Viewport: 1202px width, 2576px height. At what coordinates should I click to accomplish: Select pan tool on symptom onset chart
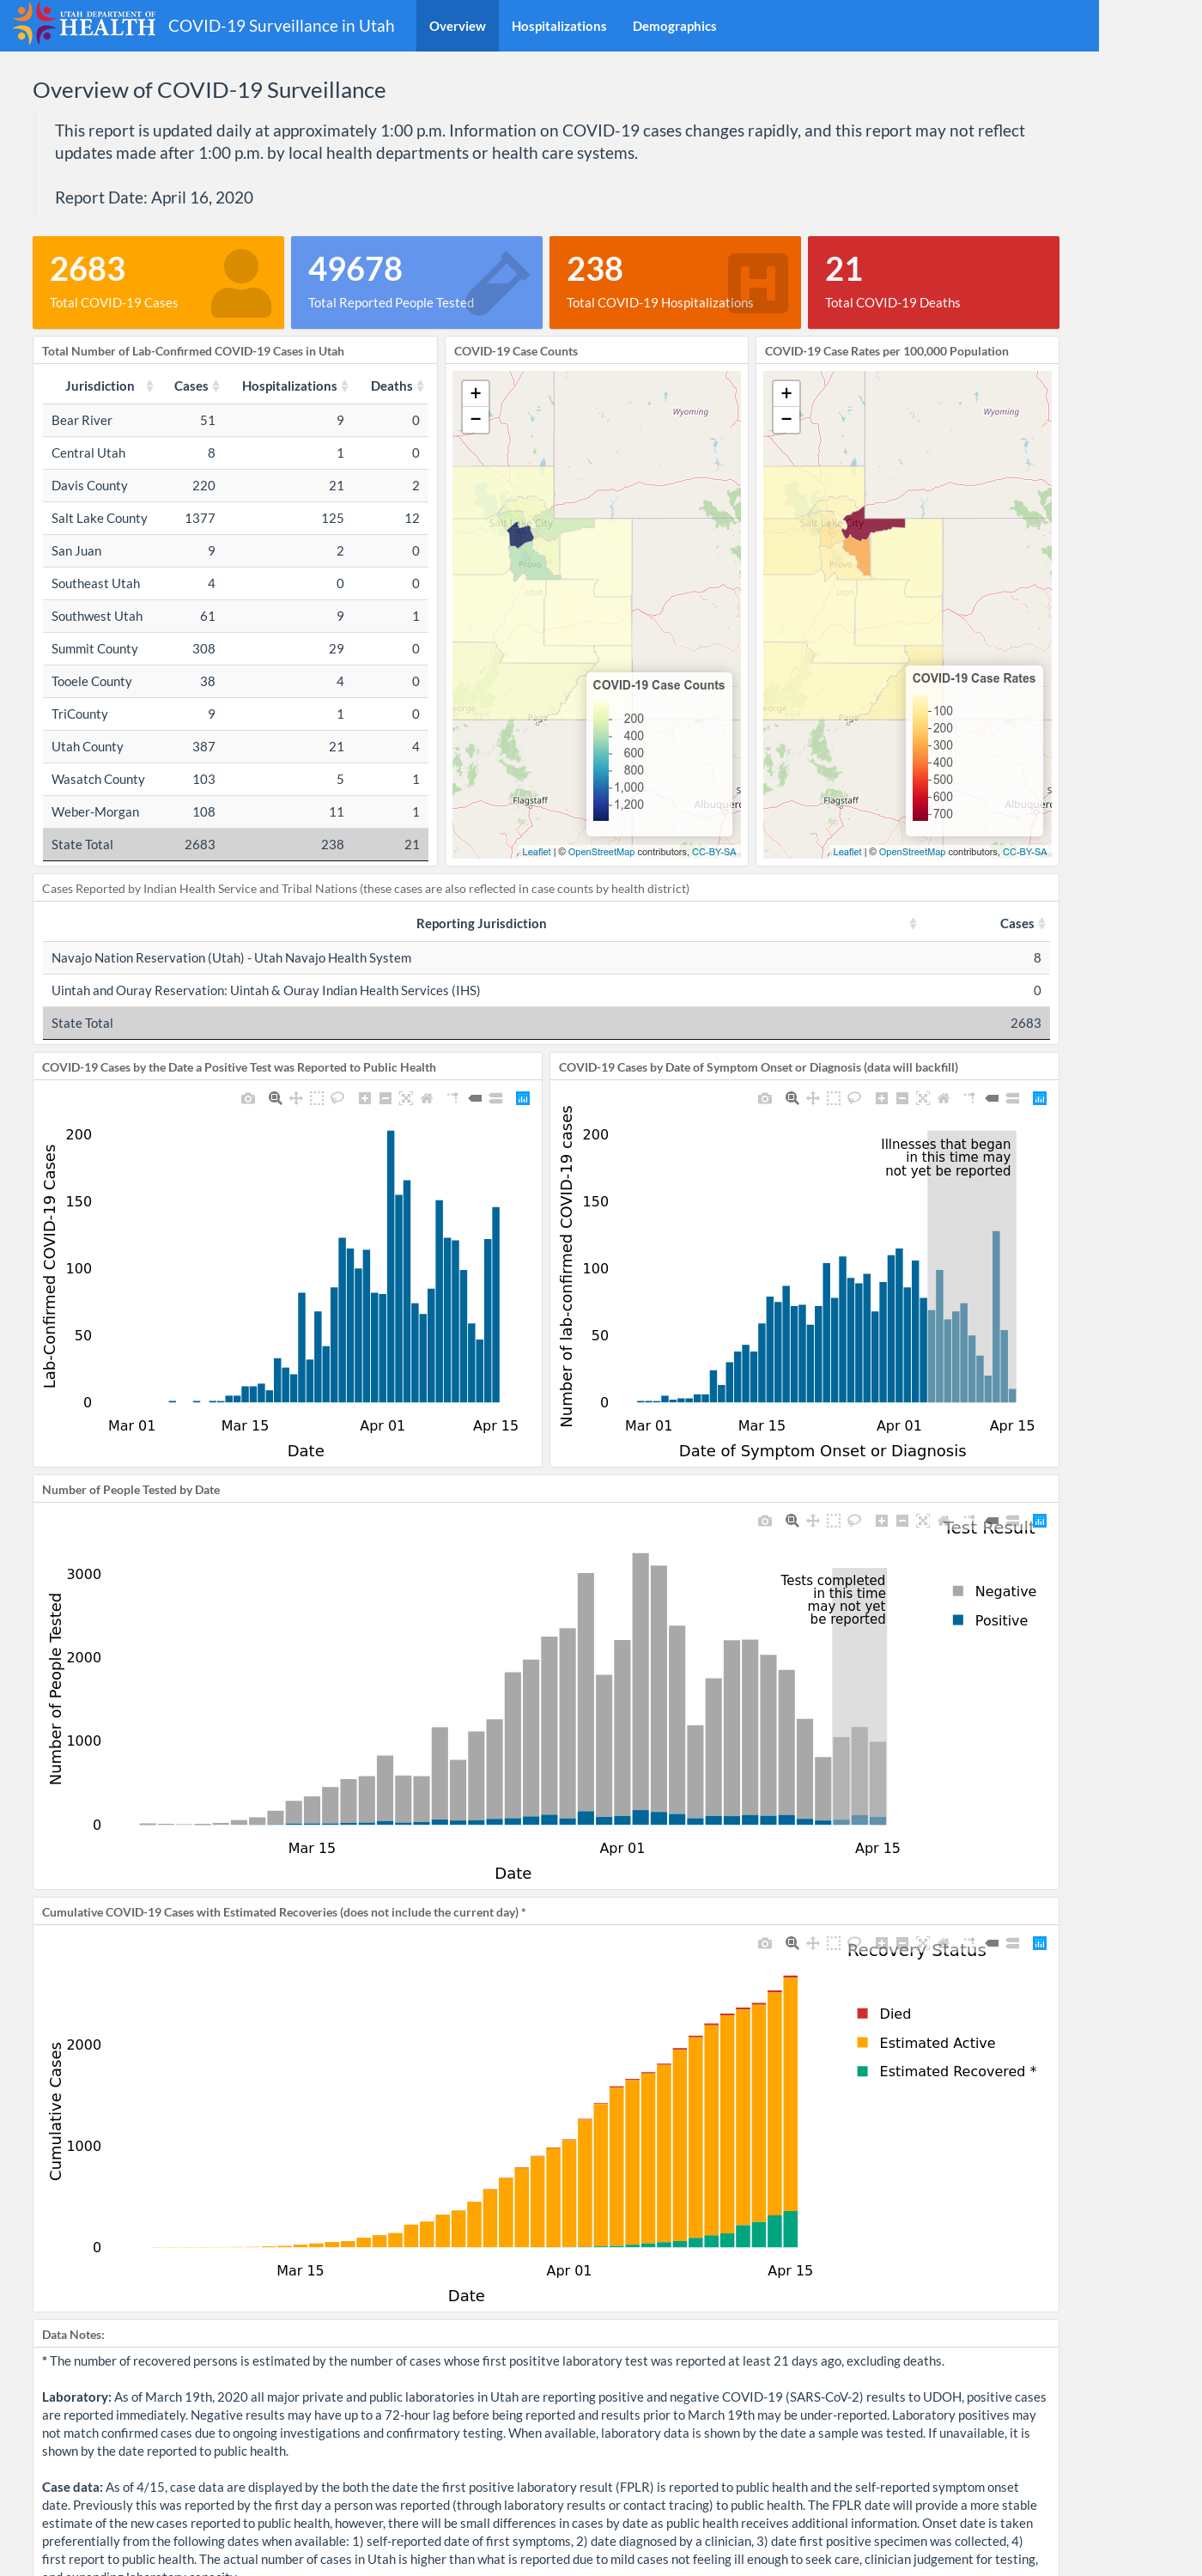(813, 1098)
